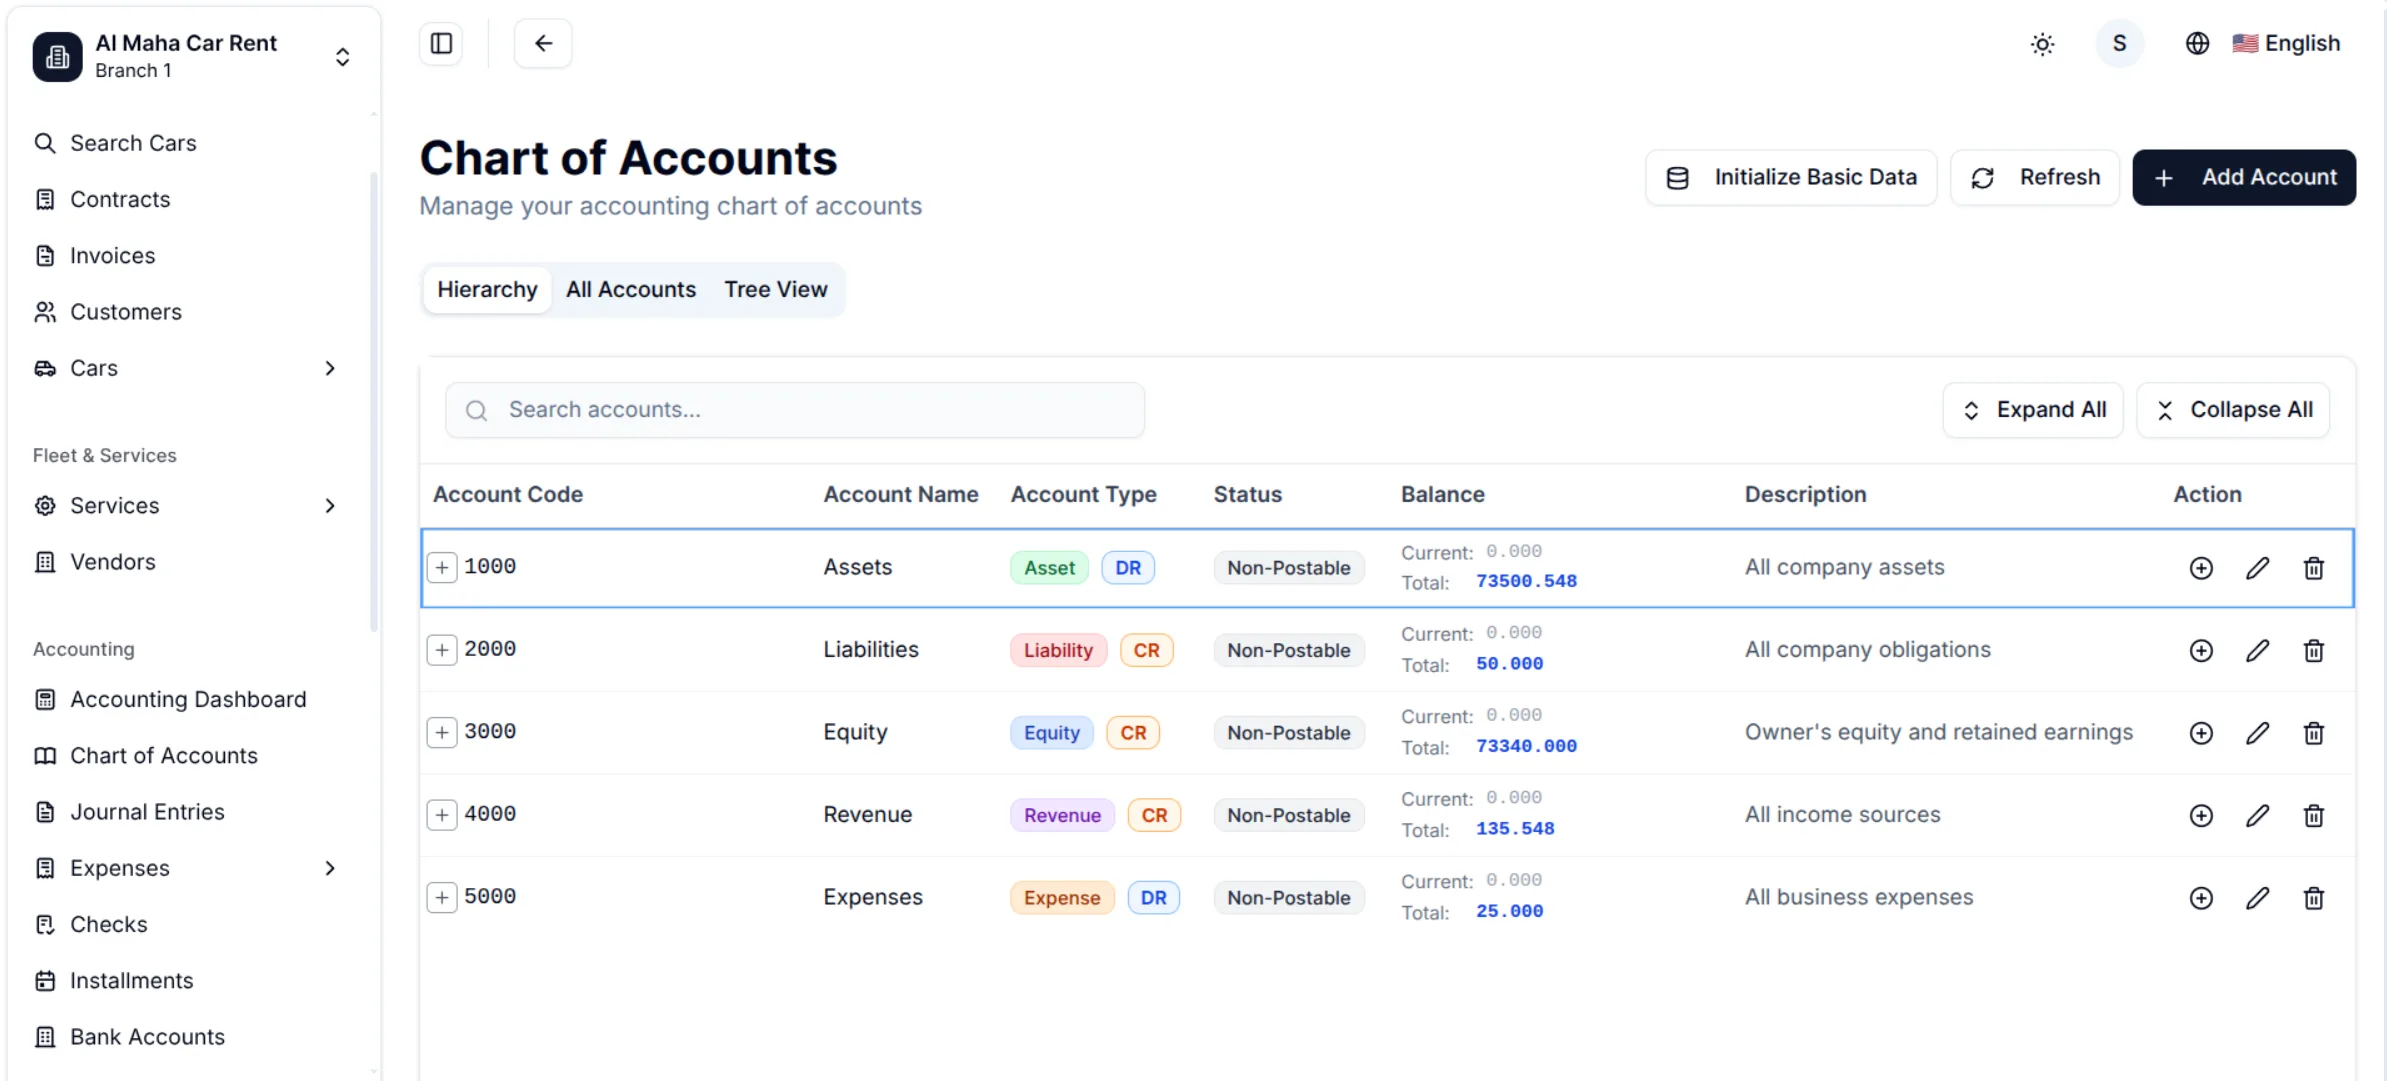Open the S user avatar menu

point(2119,44)
